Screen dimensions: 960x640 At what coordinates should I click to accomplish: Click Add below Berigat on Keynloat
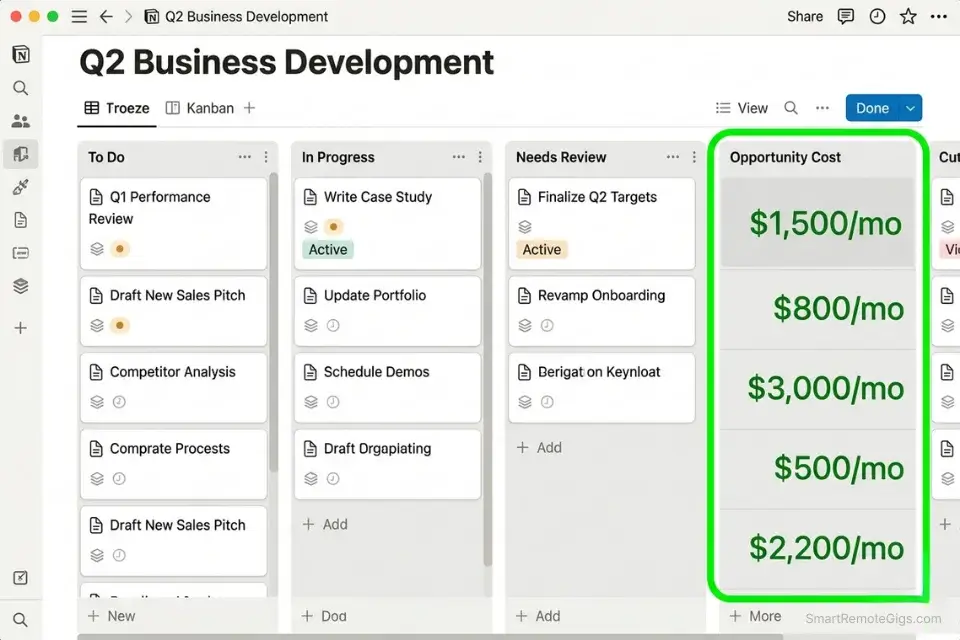[539, 448]
